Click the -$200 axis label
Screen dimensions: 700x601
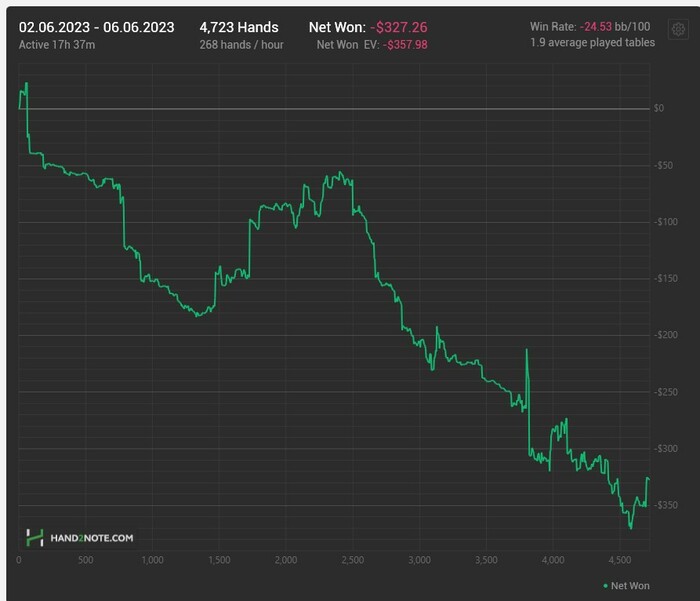[x=666, y=335]
